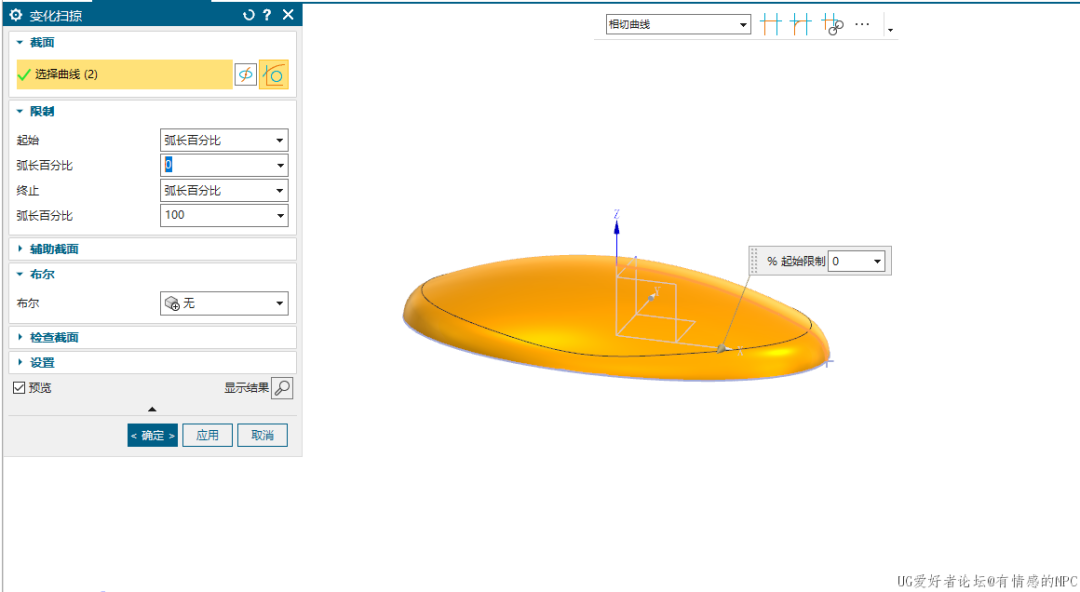This screenshot has height=592, width=1080.
Task: Toggle the 预览 checkbox
Action: point(19,388)
